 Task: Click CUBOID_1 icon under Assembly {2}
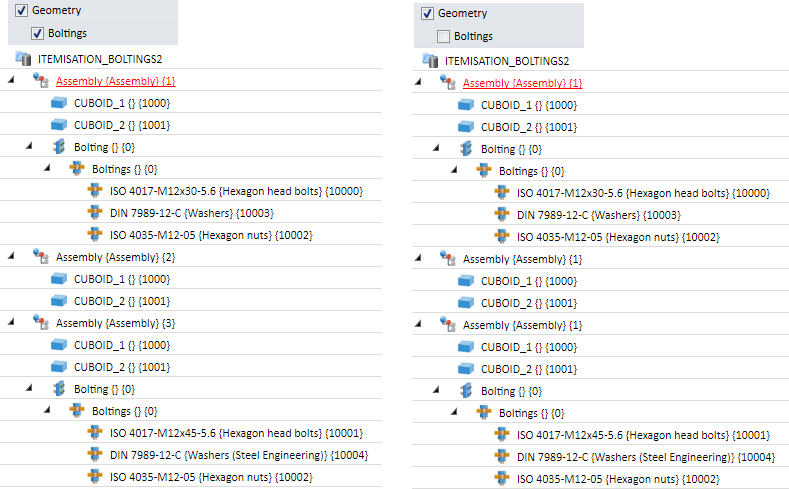[x=59, y=279]
